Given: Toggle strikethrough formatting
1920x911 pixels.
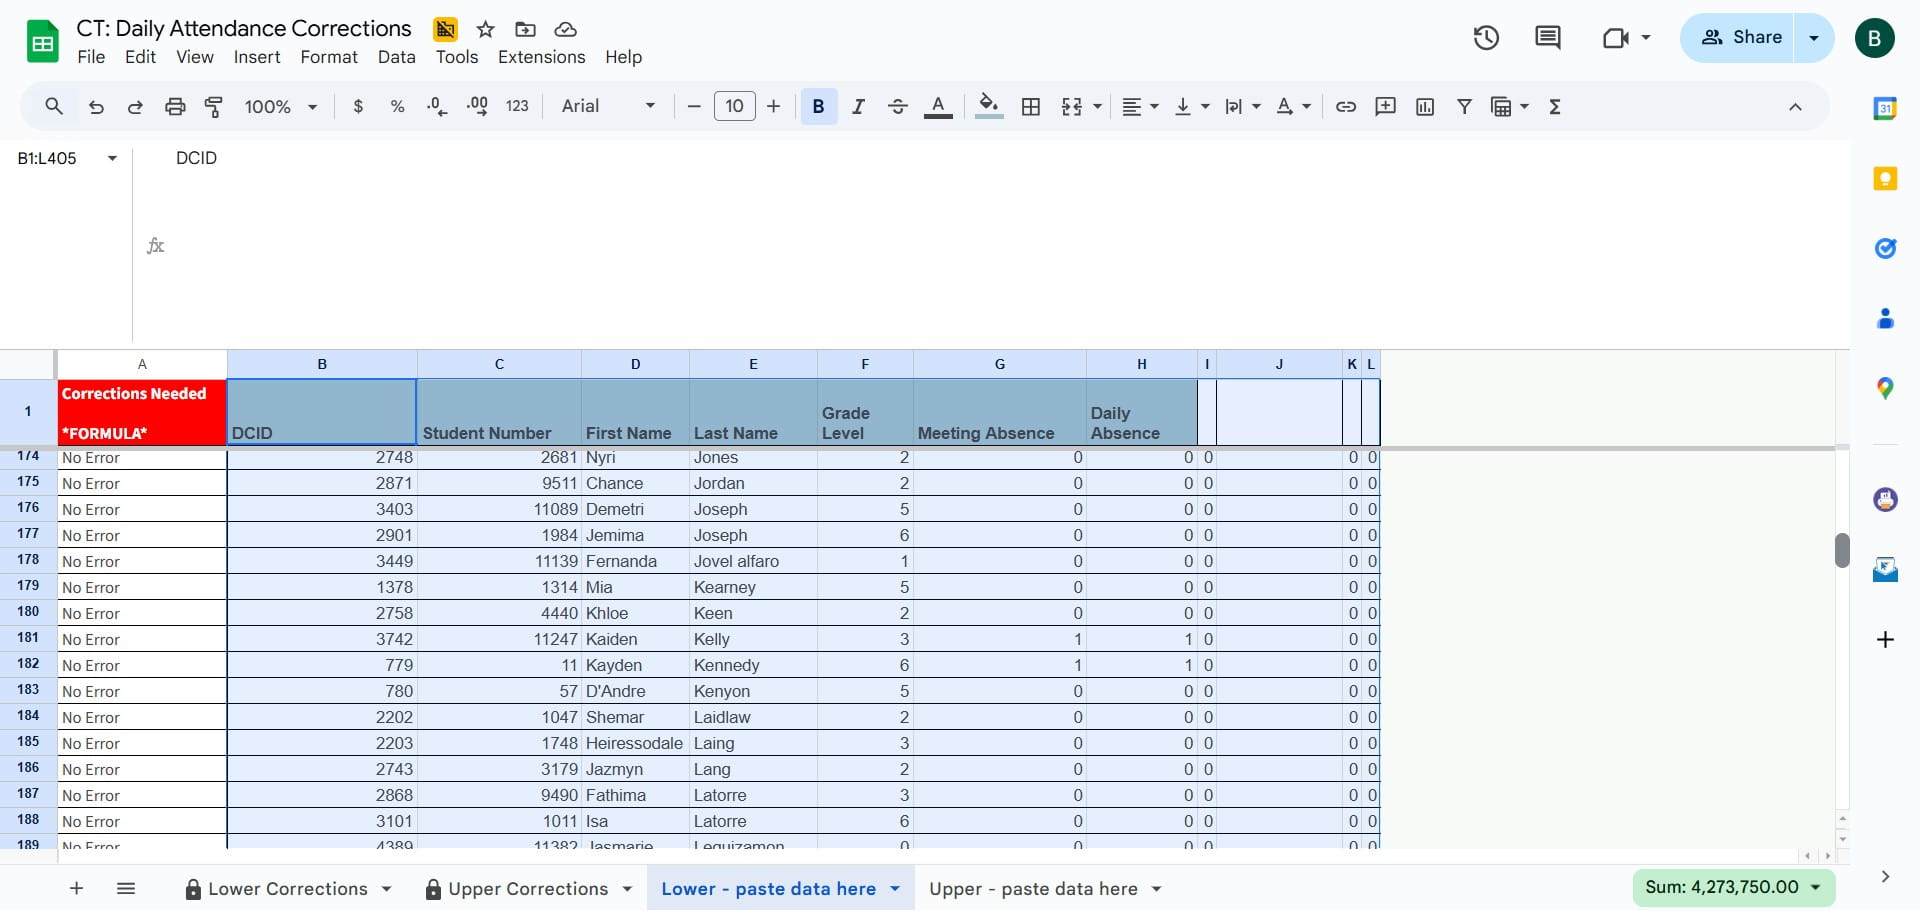Looking at the screenshot, I should point(898,106).
